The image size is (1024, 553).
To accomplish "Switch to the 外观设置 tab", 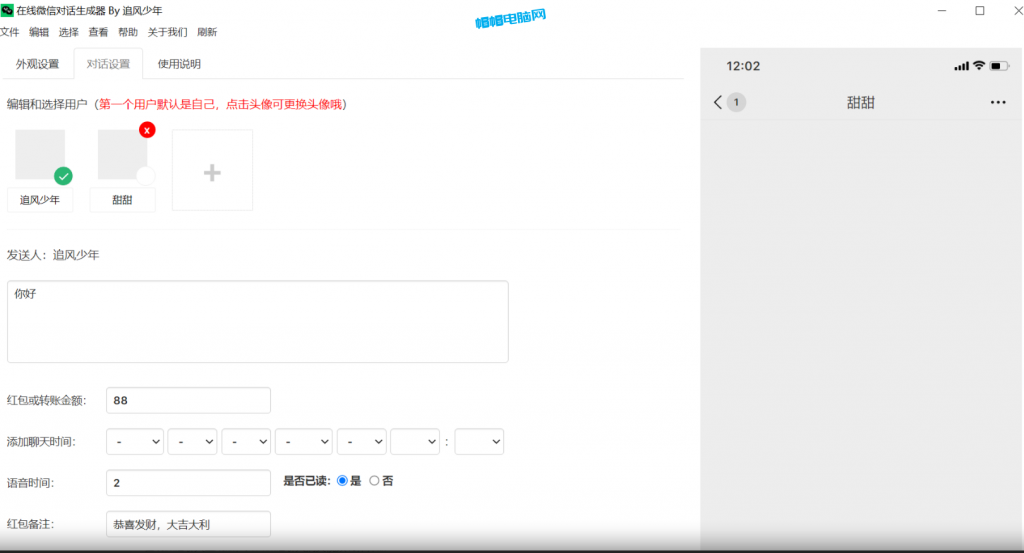I will [x=37, y=64].
